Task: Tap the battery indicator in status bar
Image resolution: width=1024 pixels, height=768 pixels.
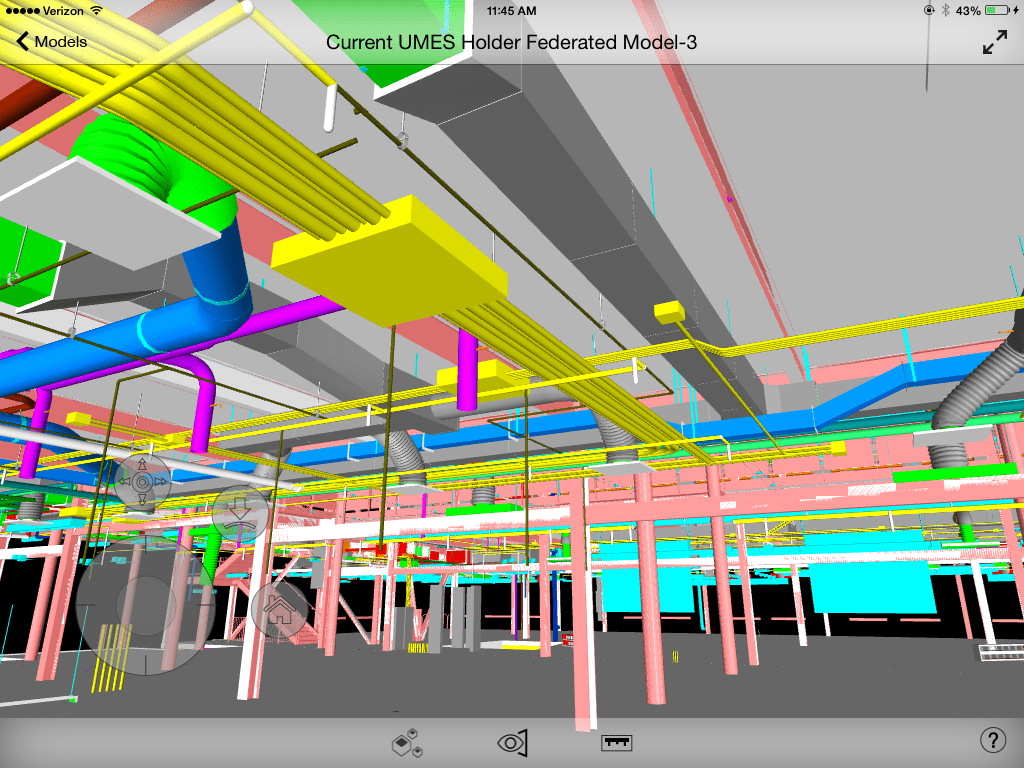Action: [x=997, y=11]
